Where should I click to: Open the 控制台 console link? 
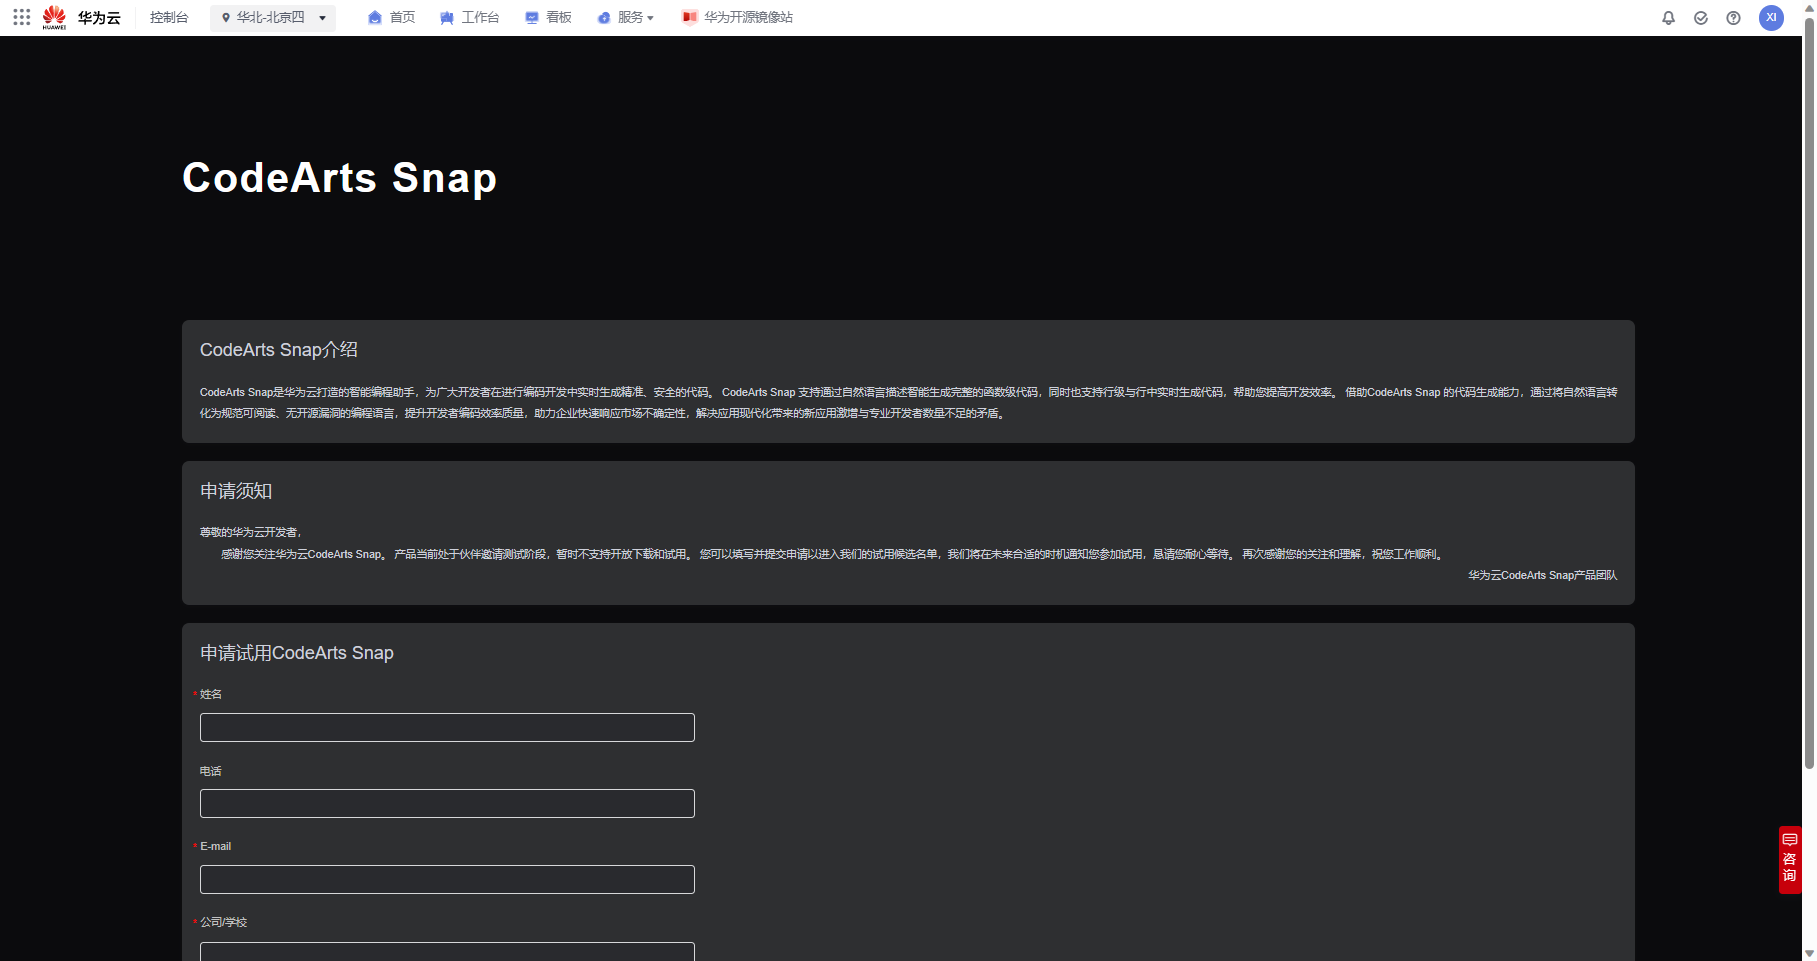click(169, 17)
